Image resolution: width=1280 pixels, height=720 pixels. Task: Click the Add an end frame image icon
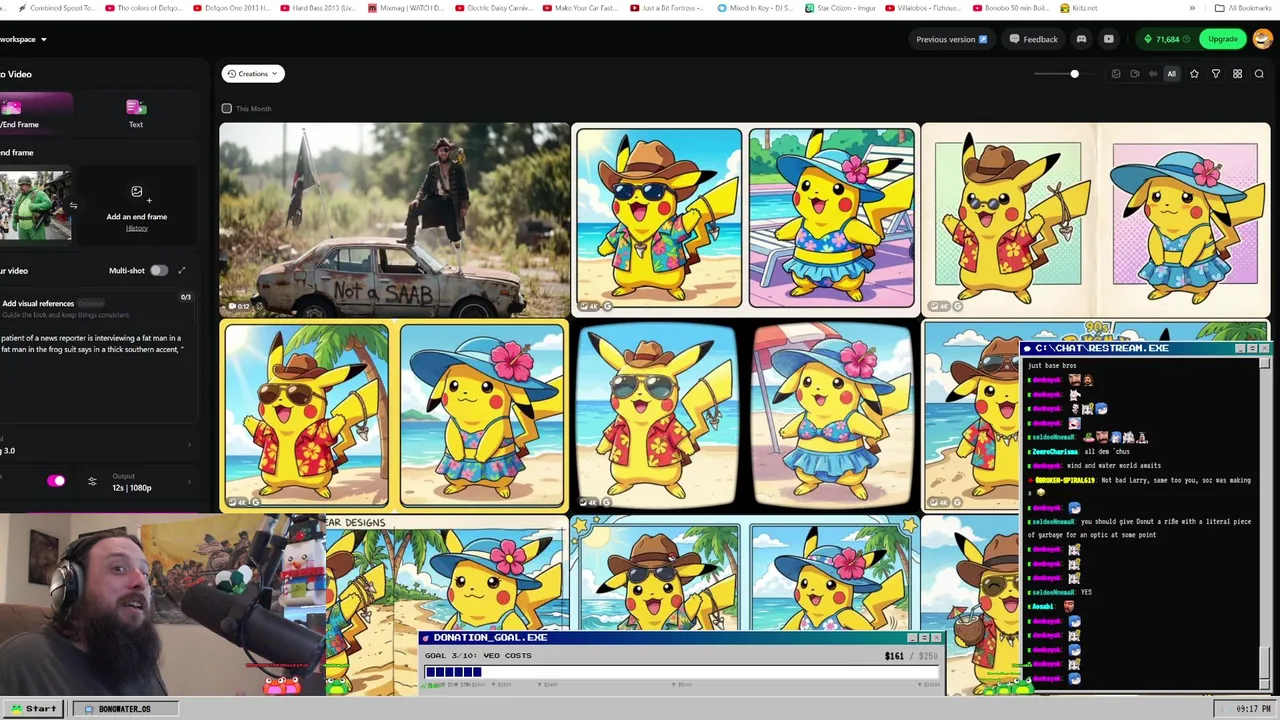pyautogui.click(x=137, y=192)
